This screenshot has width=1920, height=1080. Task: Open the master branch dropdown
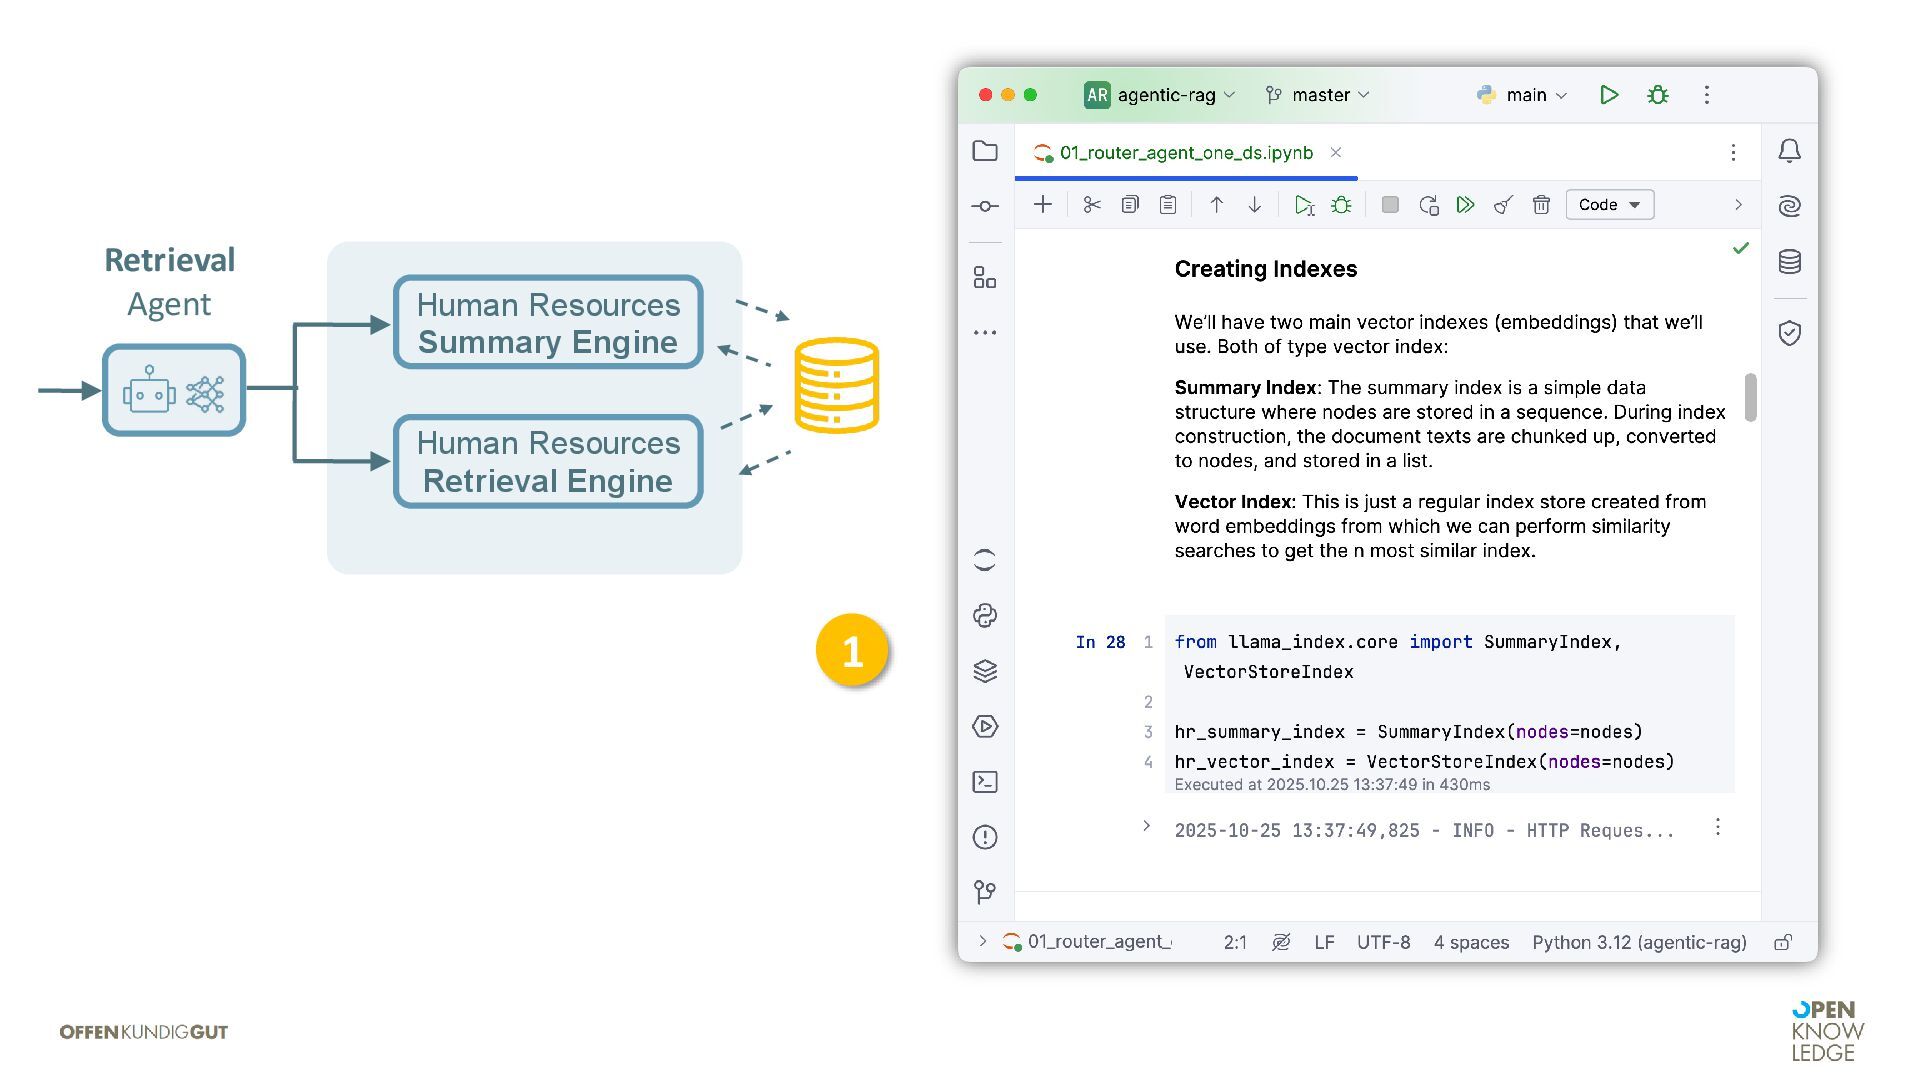1318,95
